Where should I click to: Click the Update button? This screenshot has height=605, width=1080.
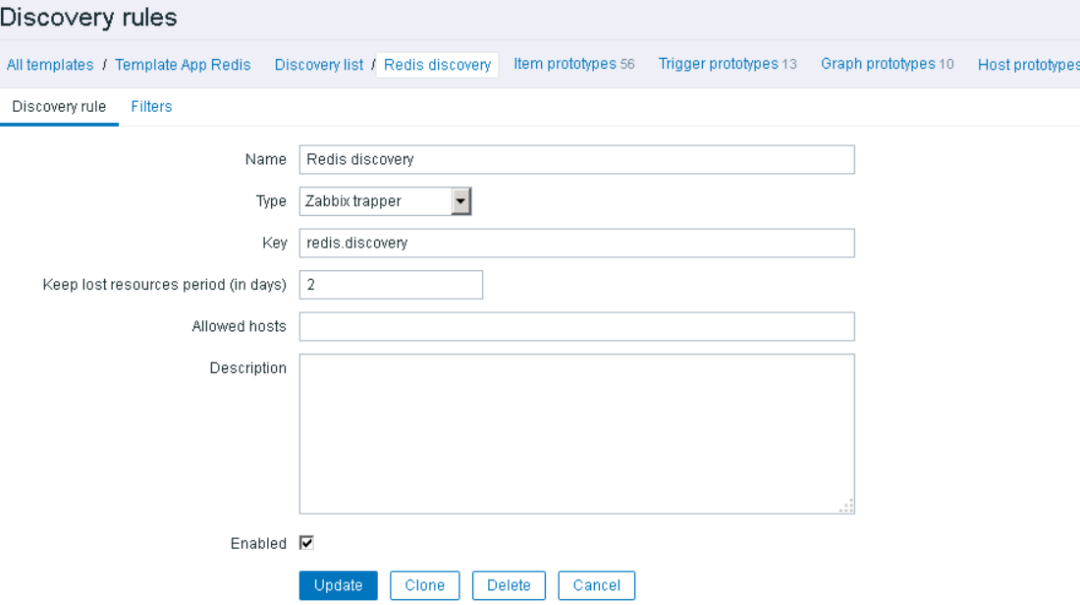point(338,586)
